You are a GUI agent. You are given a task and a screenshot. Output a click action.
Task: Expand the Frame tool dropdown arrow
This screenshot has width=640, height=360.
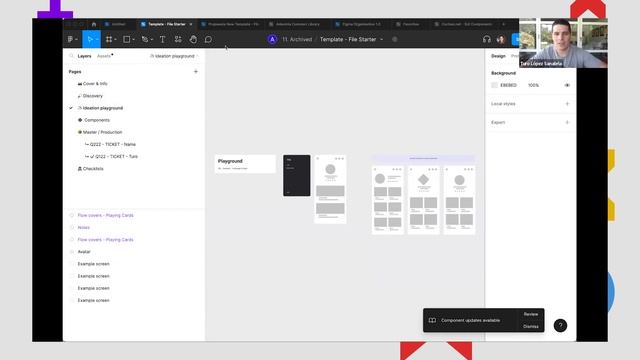point(116,40)
